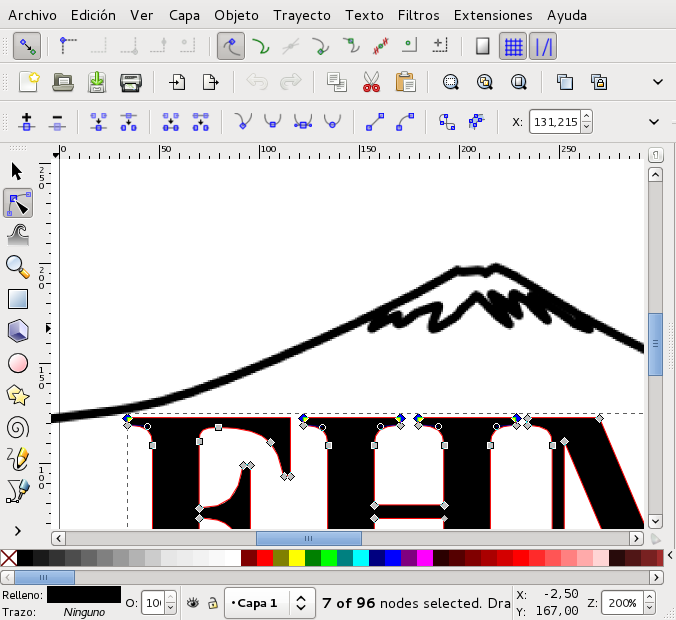Print the document

131,82
